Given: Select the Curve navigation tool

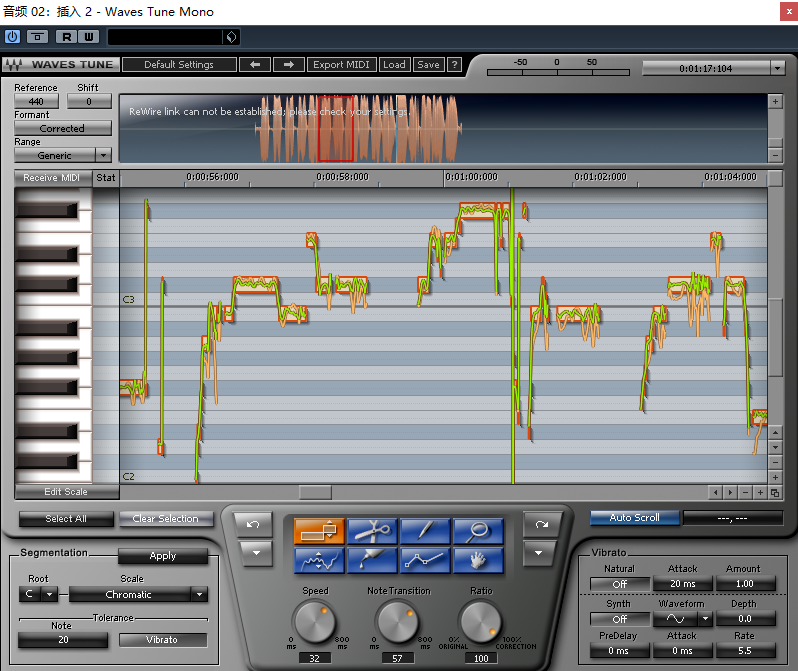Looking at the screenshot, I should tap(319, 560).
